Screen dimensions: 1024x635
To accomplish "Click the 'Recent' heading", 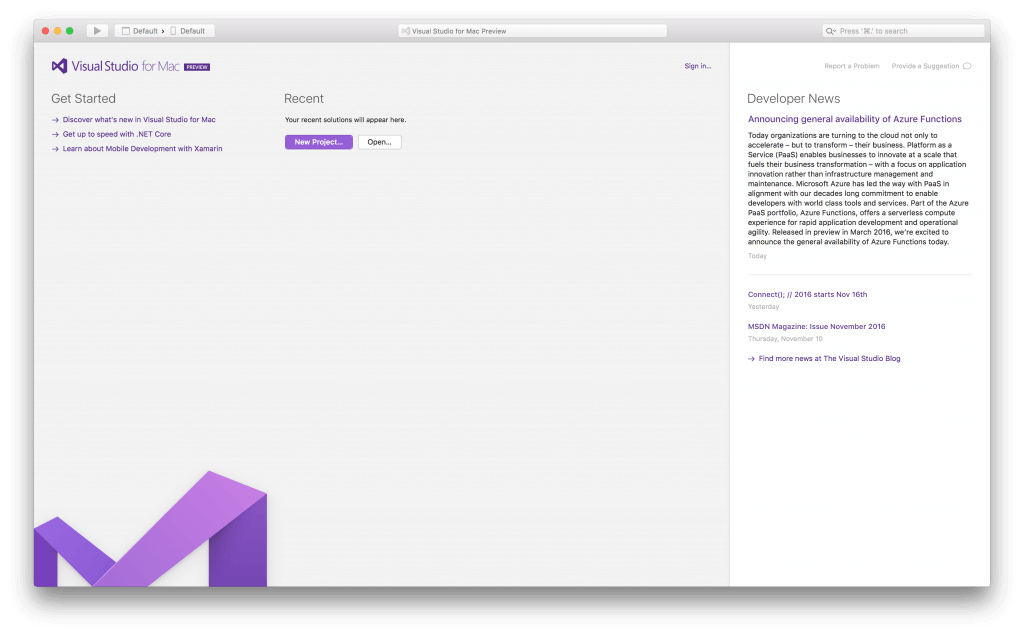I will click(304, 99).
